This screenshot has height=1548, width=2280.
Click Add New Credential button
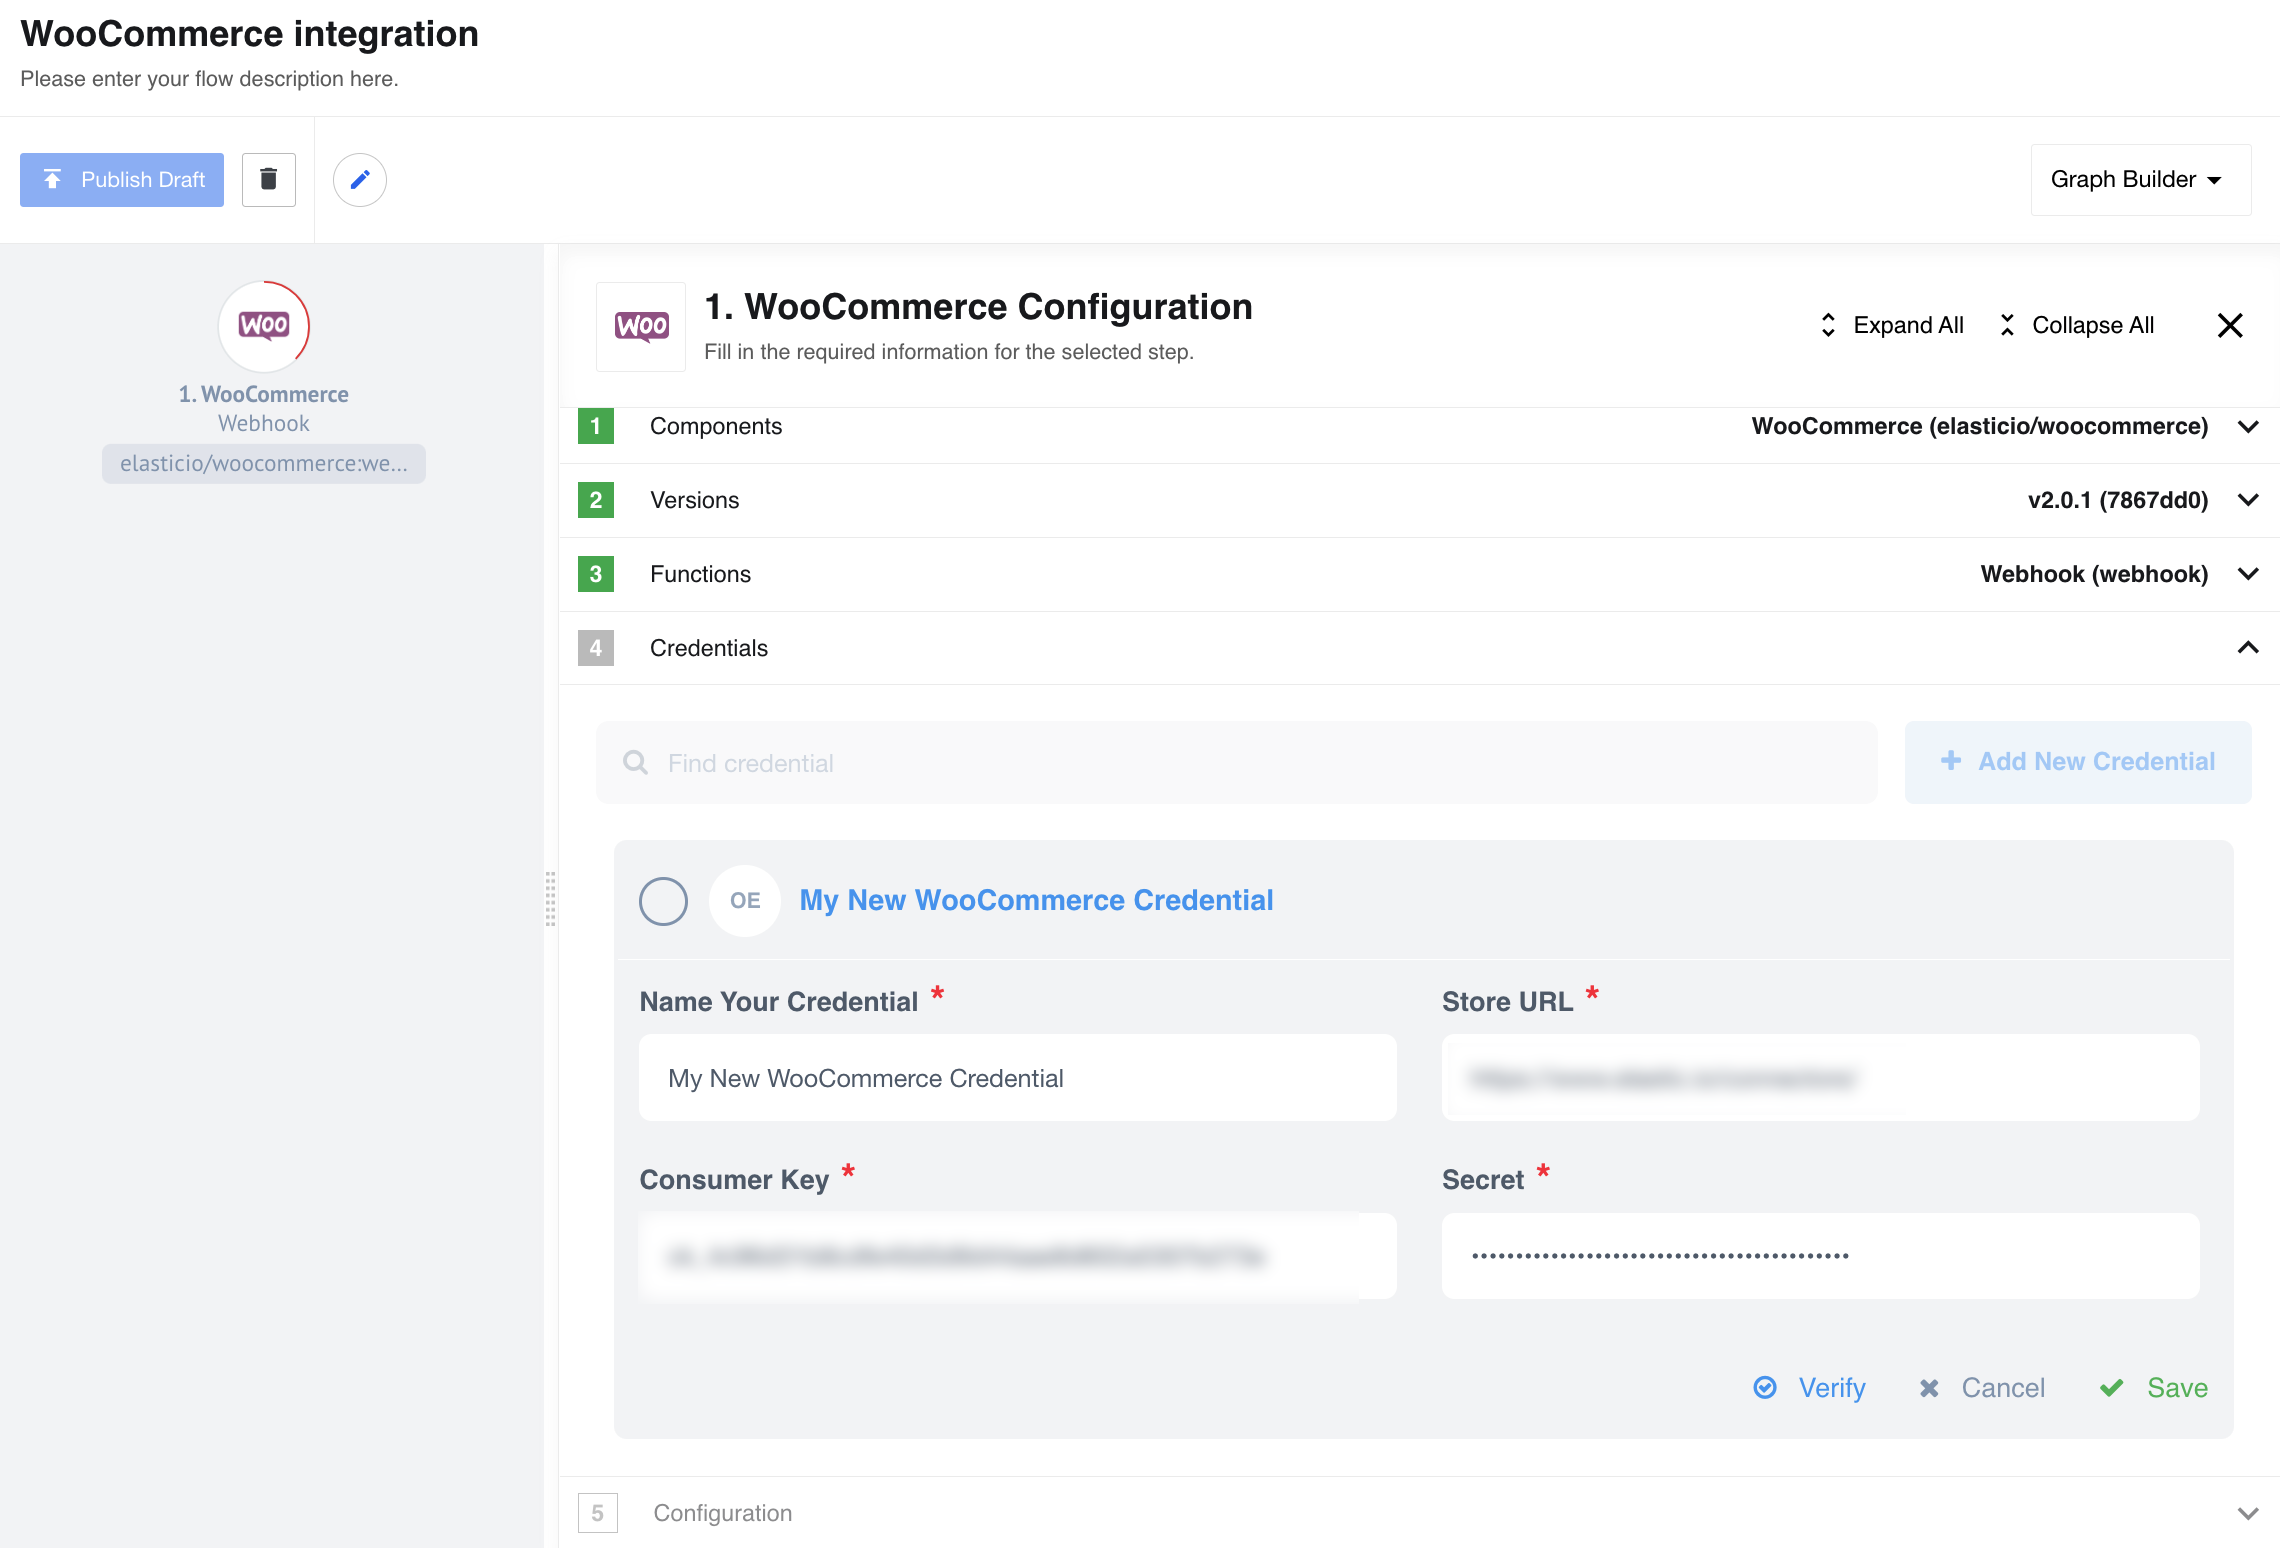2078,762
